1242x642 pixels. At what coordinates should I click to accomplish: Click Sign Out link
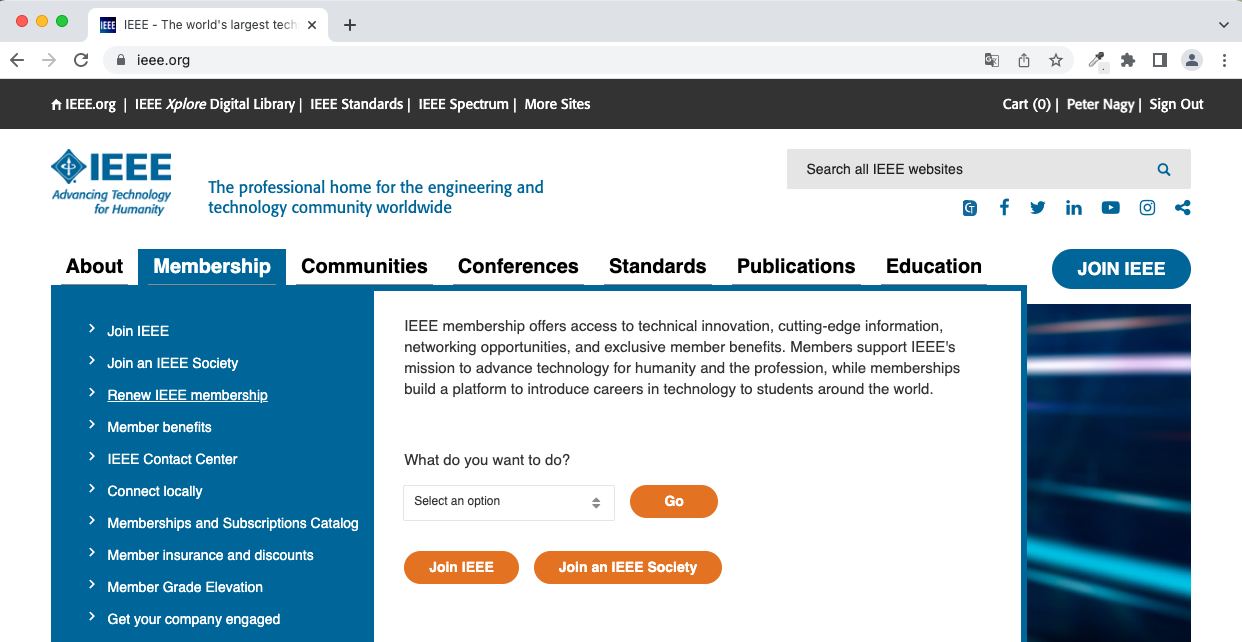pos(1176,104)
